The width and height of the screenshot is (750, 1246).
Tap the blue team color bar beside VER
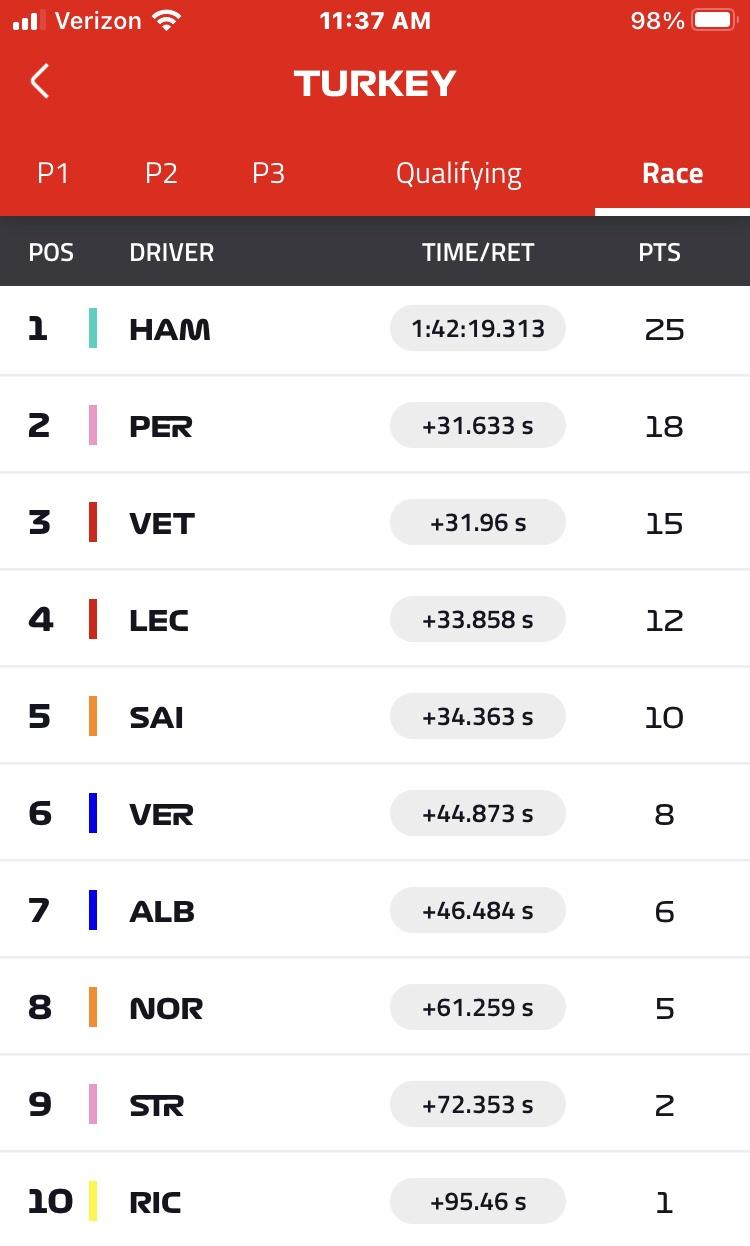pyautogui.click(x=93, y=814)
